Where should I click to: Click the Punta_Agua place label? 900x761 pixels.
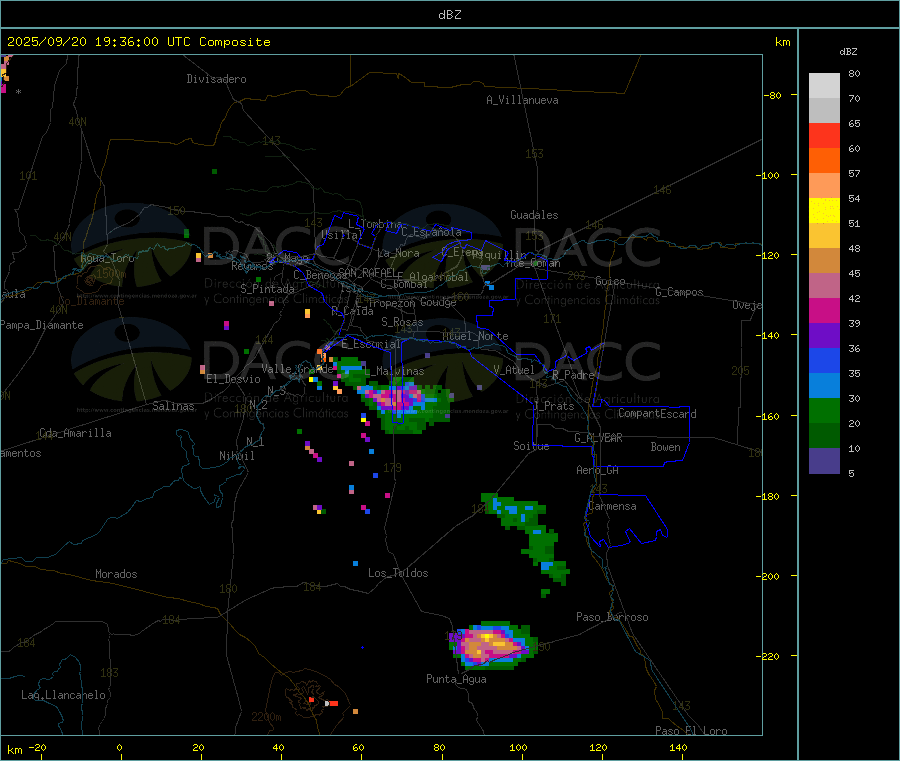456,679
